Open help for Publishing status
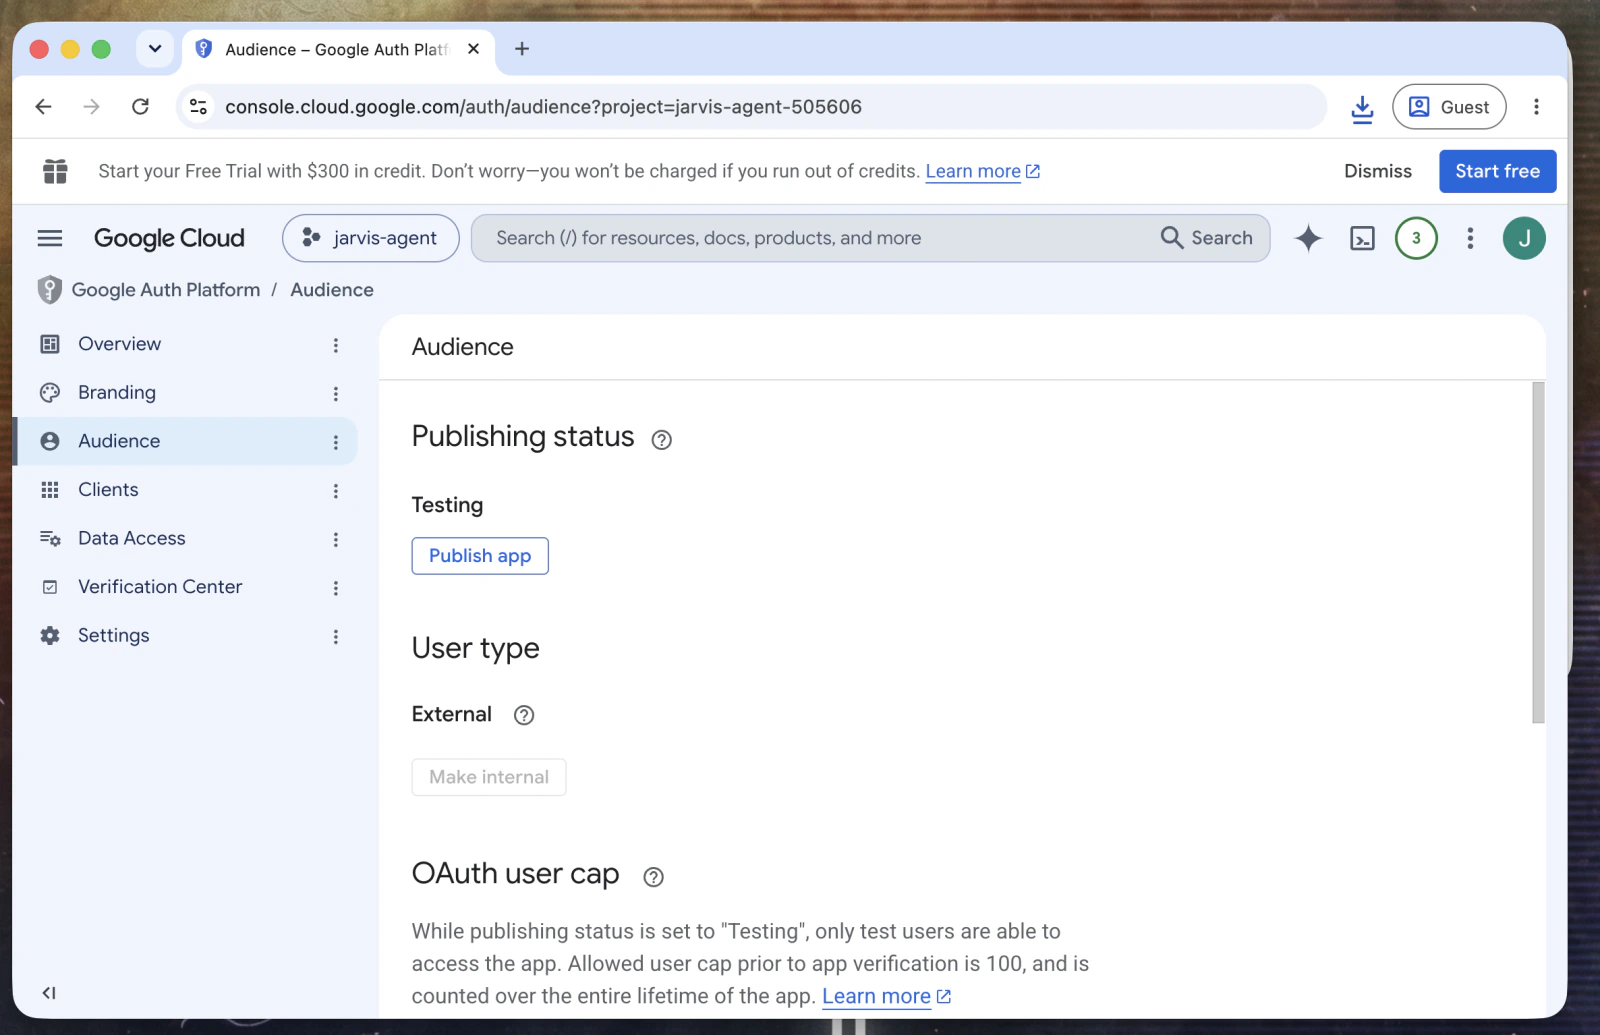The height and width of the screenshot is (1035, 1600). click(661, 440)
